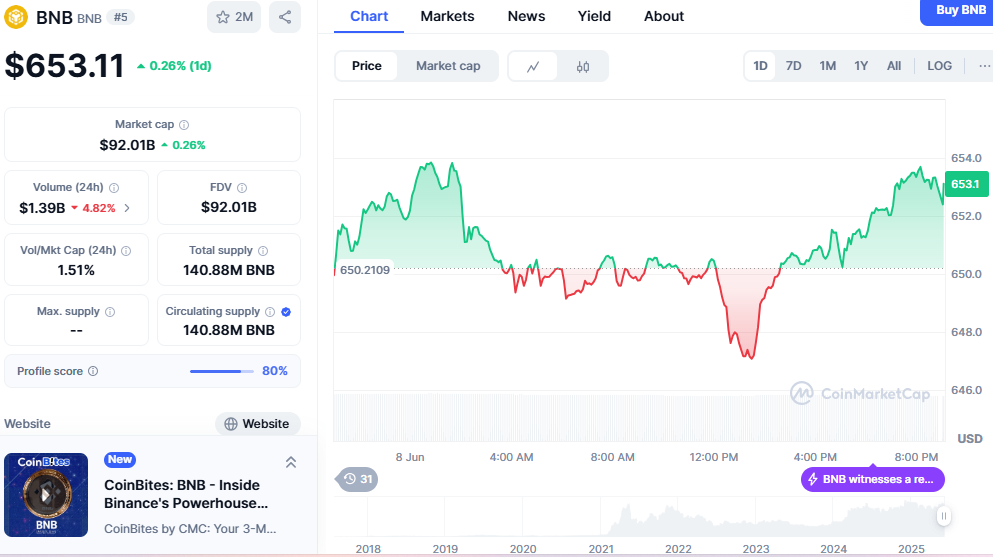
Task: Click the Profile score progress bar
Action: tap(222, 371)
